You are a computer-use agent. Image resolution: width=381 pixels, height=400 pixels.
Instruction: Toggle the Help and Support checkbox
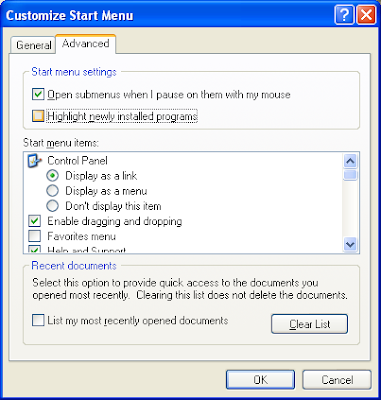[35, 249]
